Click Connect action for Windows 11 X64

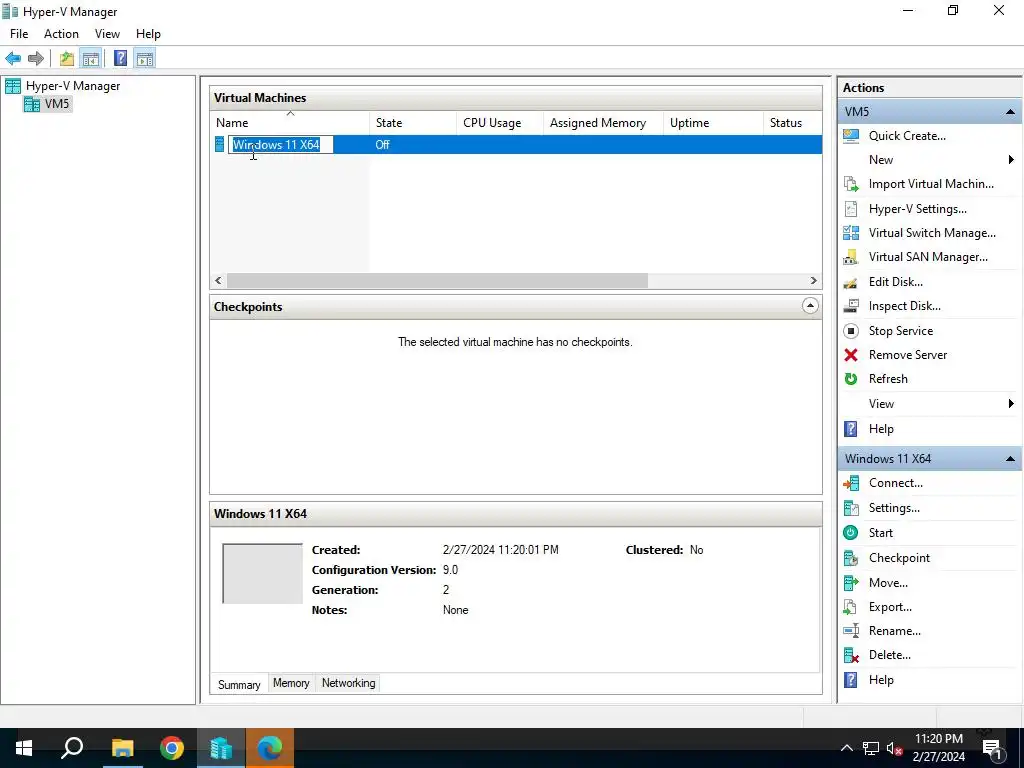coord(895,483)
